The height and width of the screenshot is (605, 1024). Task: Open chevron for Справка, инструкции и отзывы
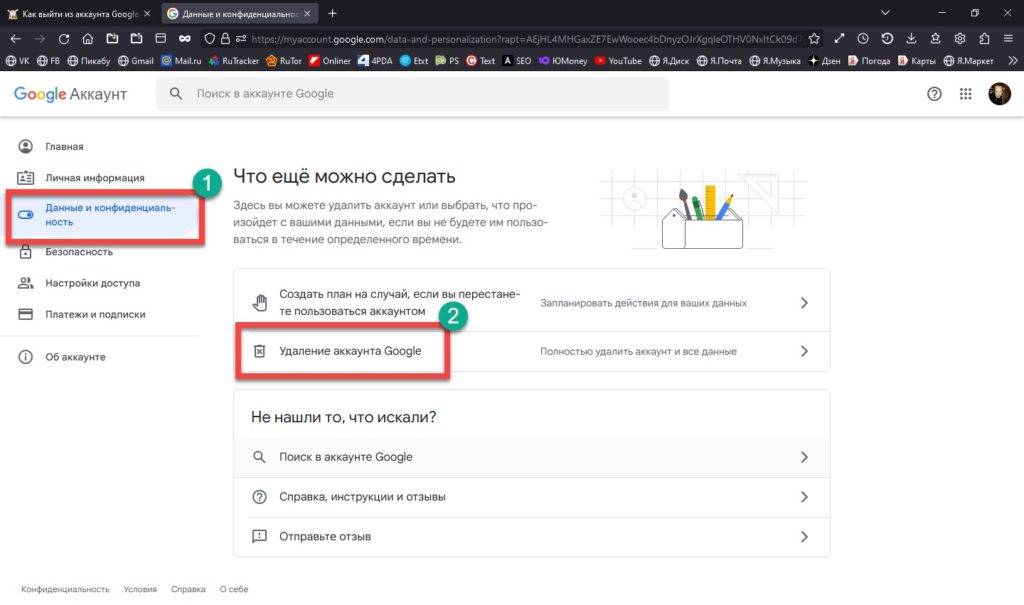click(804, 497)
